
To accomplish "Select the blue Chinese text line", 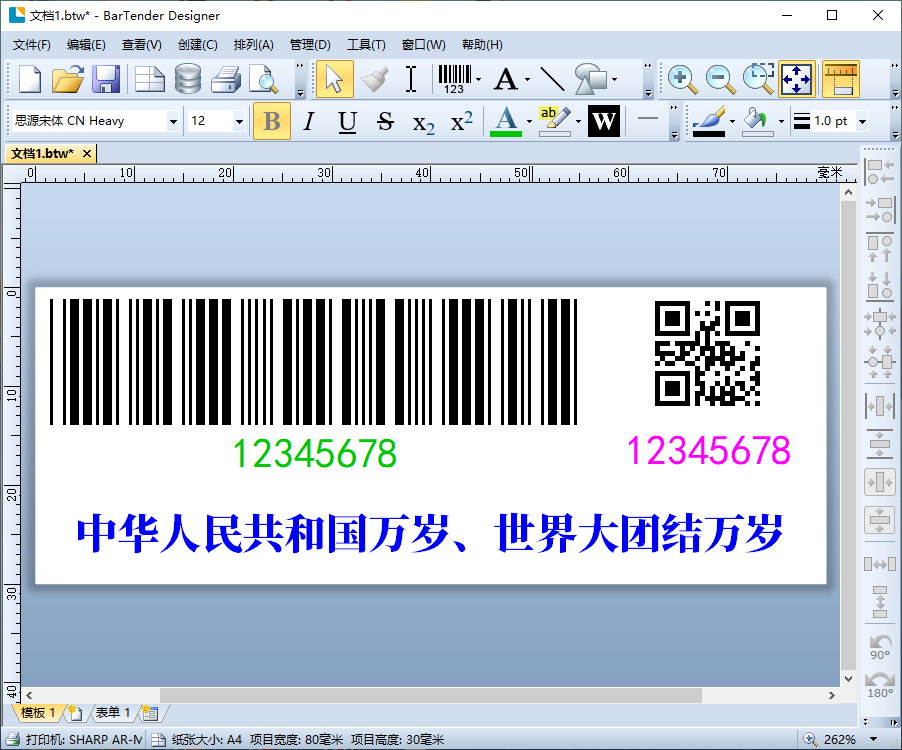I will coord(430,534).
